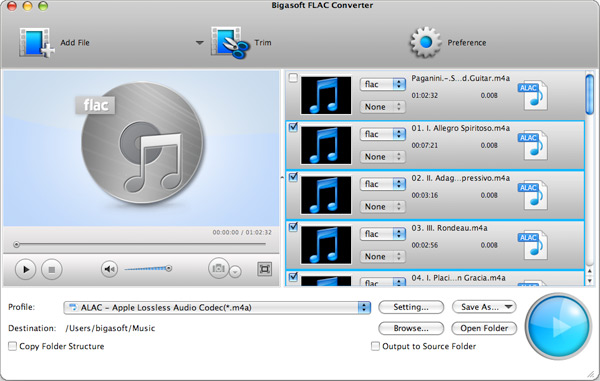Open the Add File dropdown arrow
This screenshot has width=600, height=381.
[199, 42]
